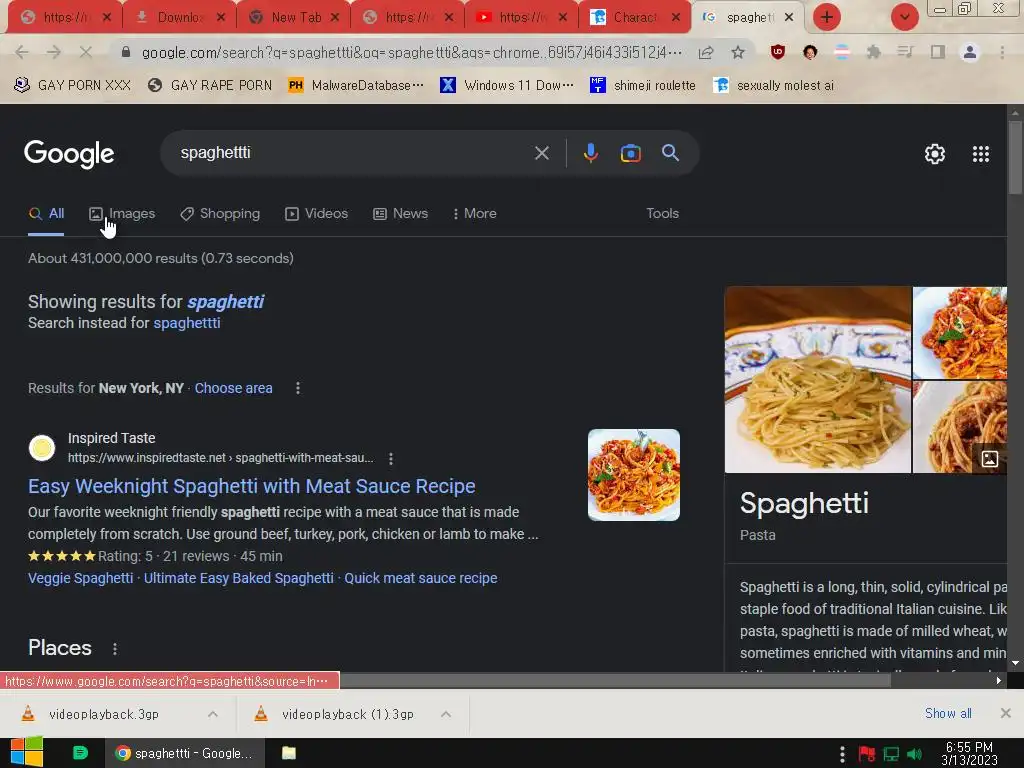The image size is (1024, 768).
Task: Open the tab search dropdown arrow
Action: 904,17
